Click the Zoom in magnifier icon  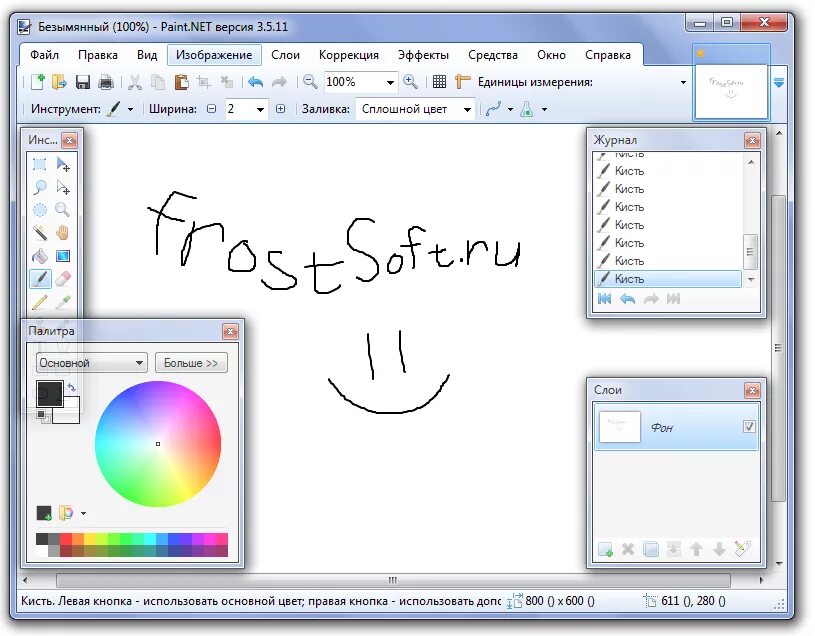410,82
